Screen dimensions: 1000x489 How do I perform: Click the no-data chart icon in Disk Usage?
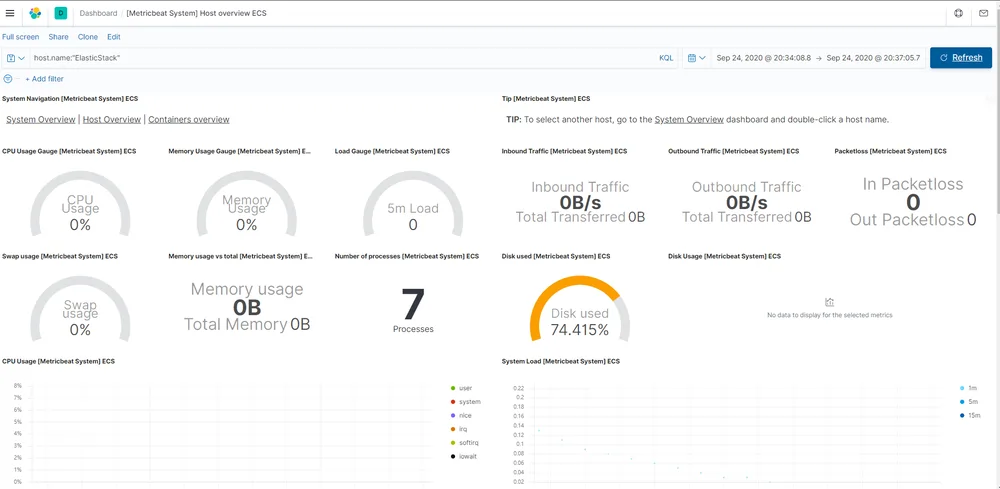(x=829, y=302)
